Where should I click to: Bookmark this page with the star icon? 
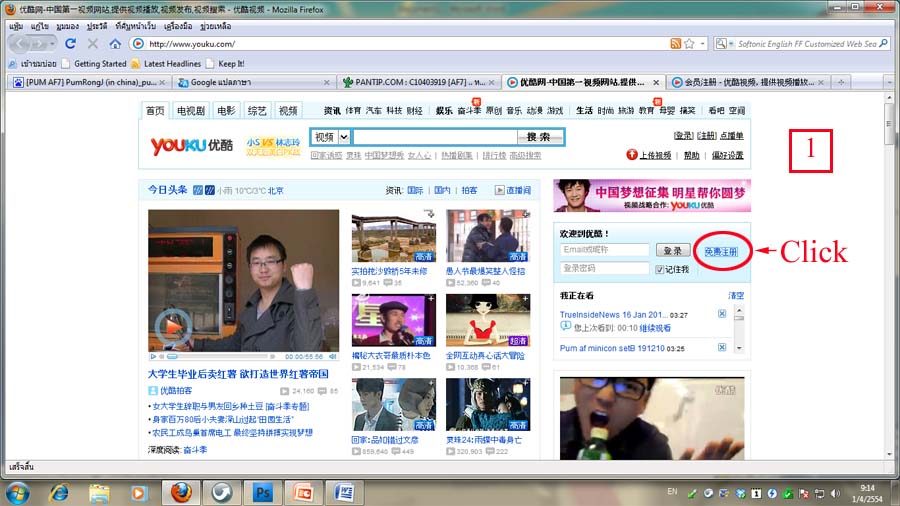(x=689, y=44)
